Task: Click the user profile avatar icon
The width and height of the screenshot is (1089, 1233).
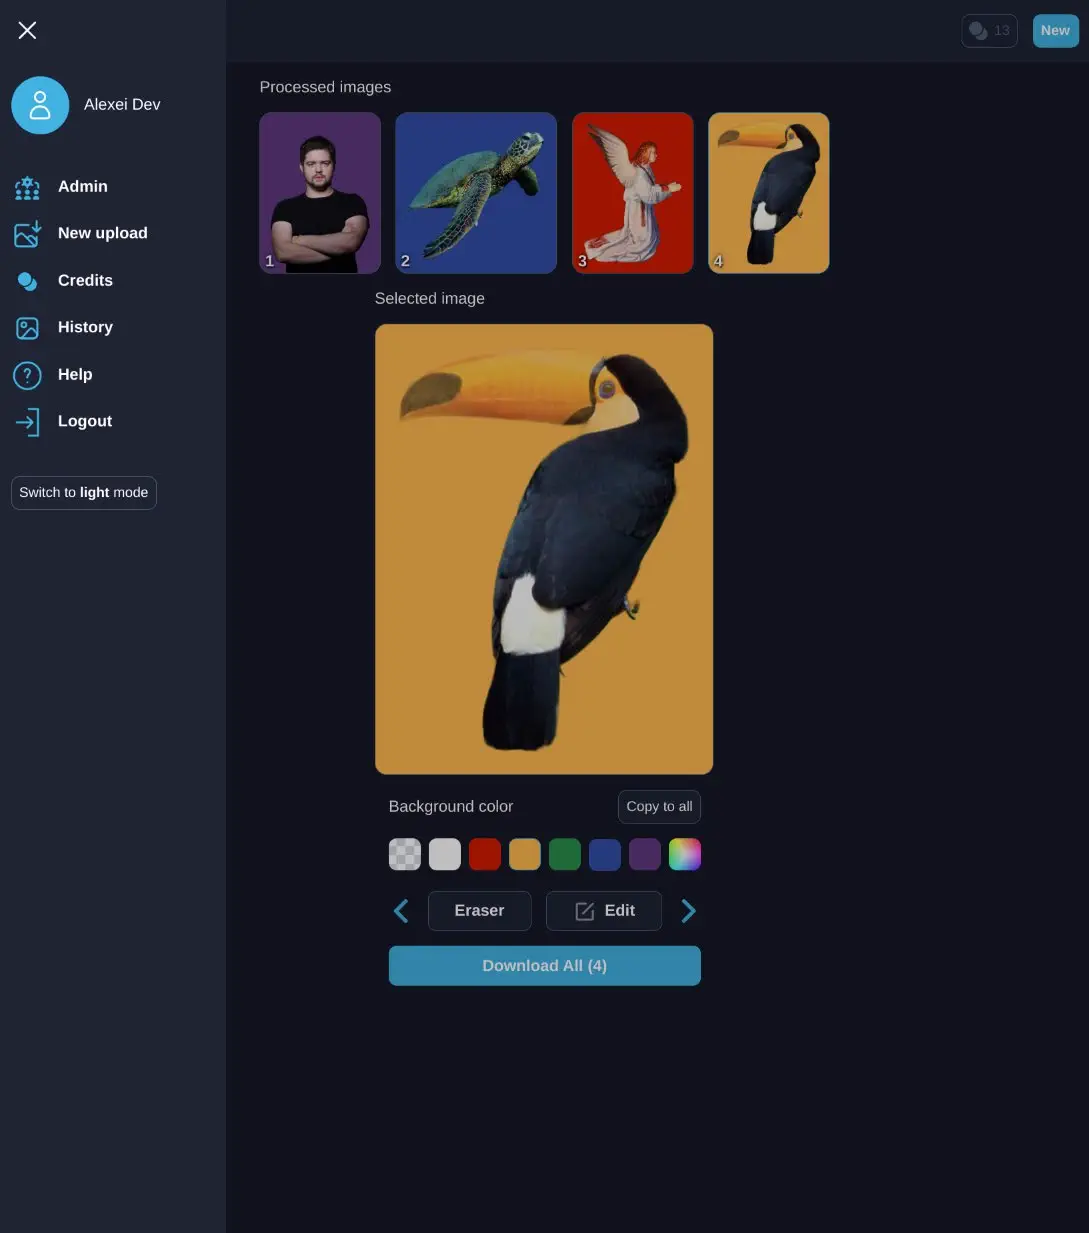Action: (x=40, y=105)
